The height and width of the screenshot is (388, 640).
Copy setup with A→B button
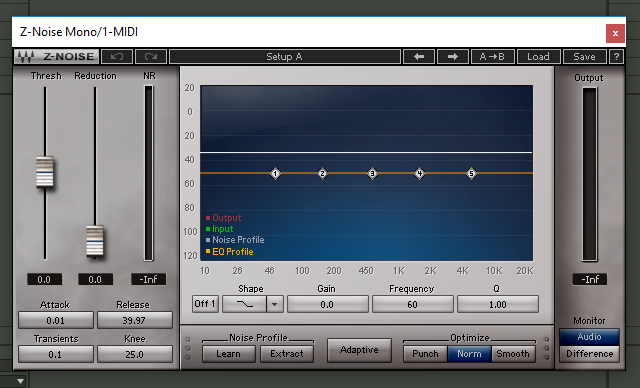coord(492,57)
